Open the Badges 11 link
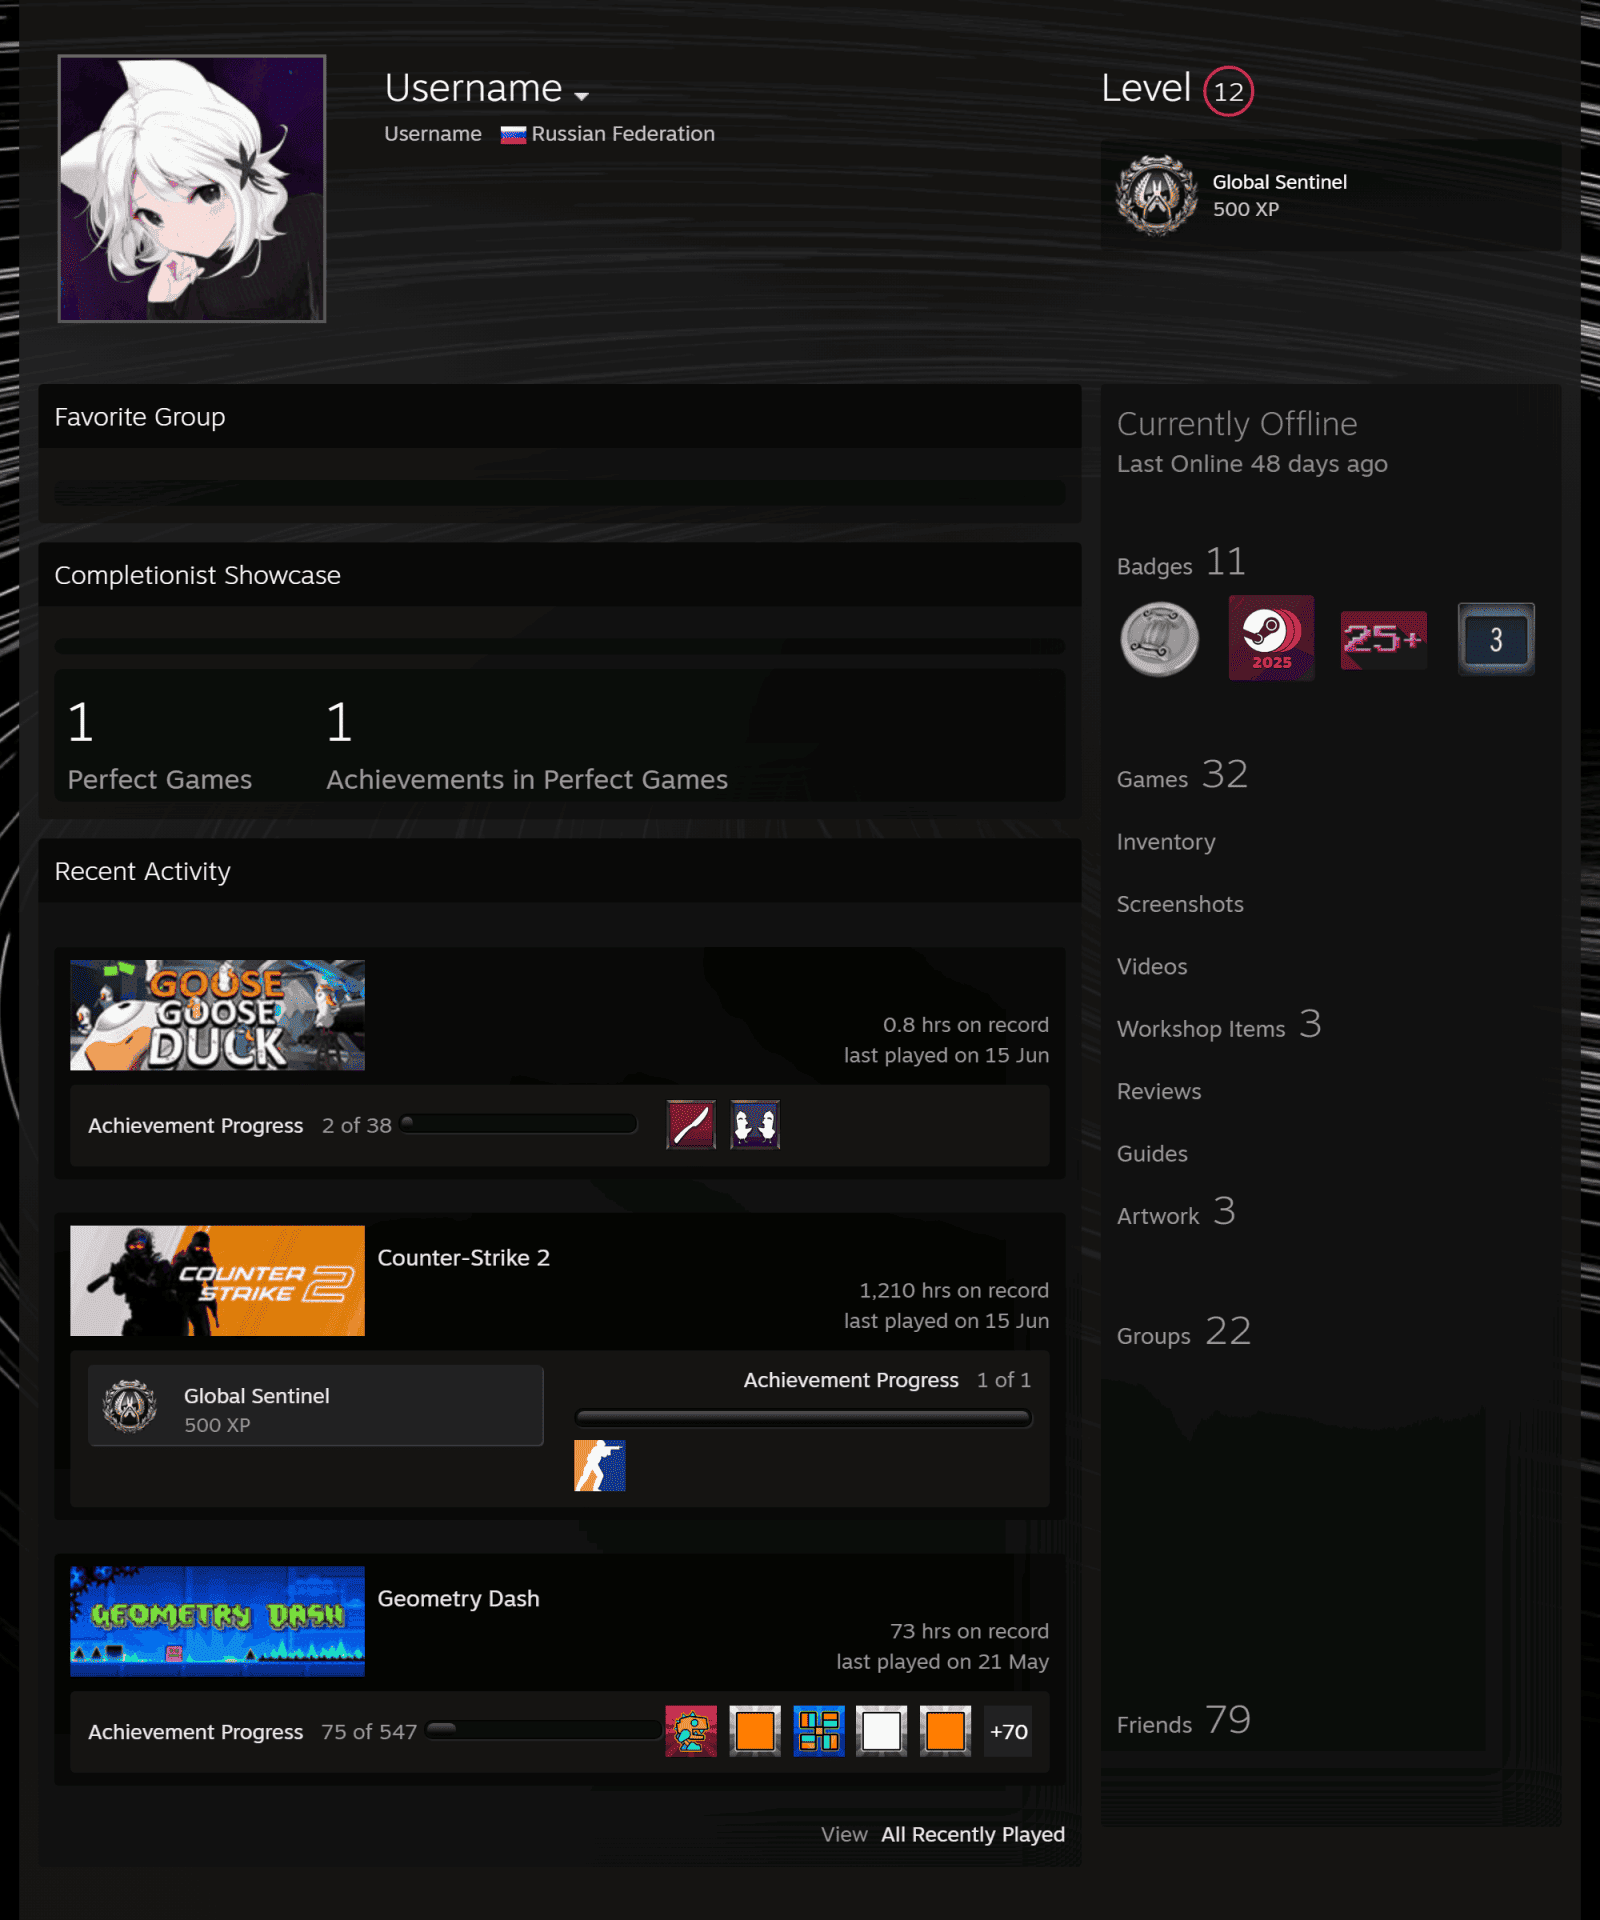 pos(1181,563)
